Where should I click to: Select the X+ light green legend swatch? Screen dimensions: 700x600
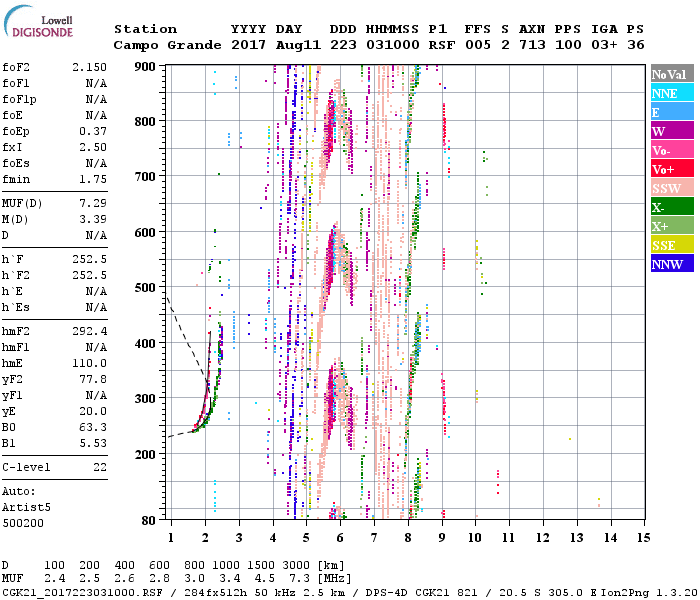(x=672, y=225)
